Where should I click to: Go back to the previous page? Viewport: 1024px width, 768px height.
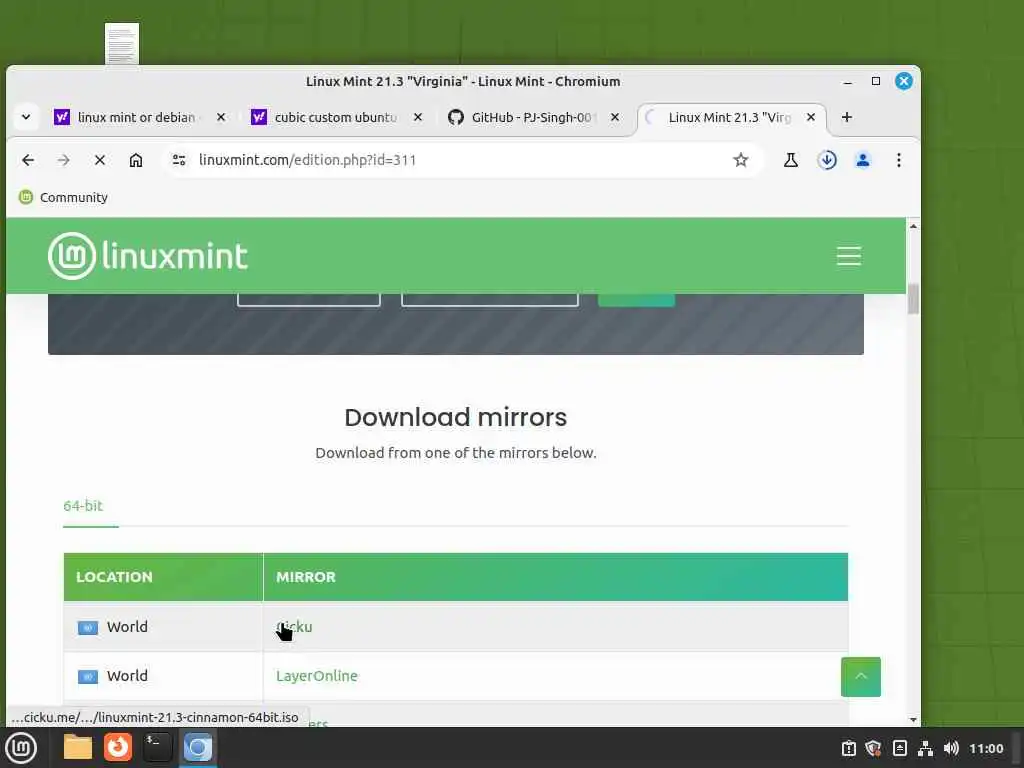(x=28, y=160)
